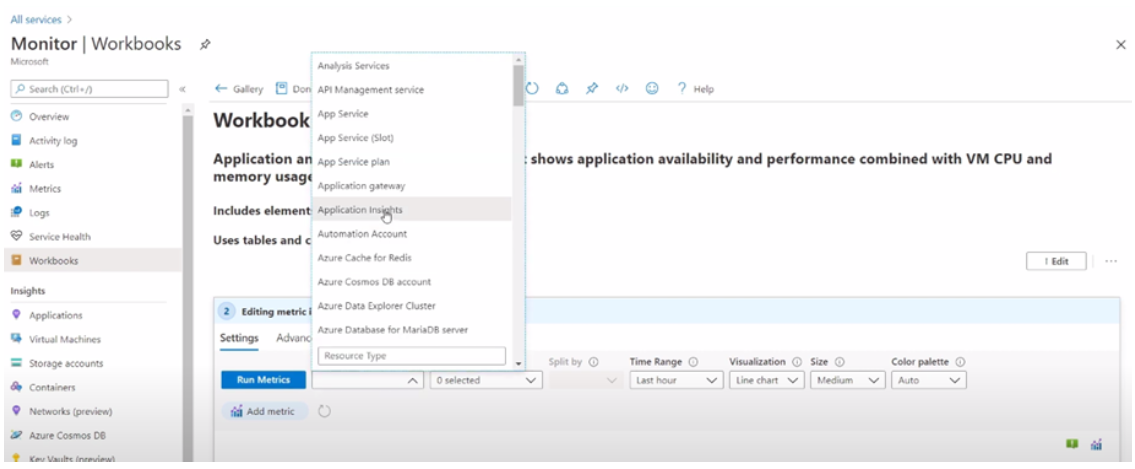Click the Time Range info icon

[693, 361]
